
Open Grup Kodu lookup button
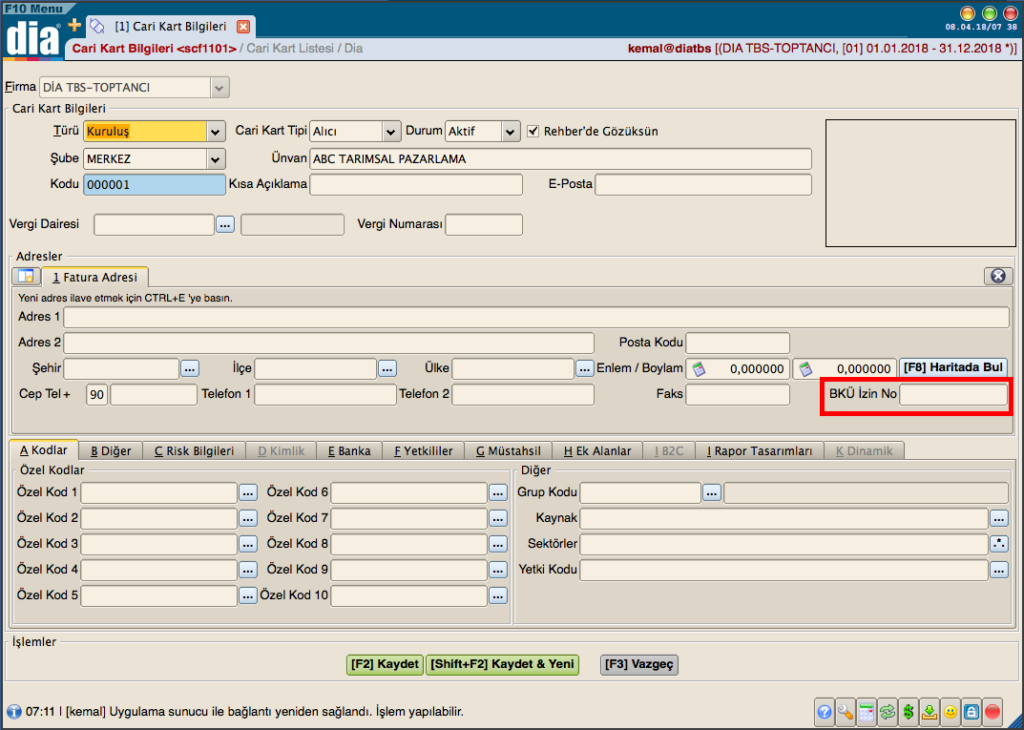712,493
